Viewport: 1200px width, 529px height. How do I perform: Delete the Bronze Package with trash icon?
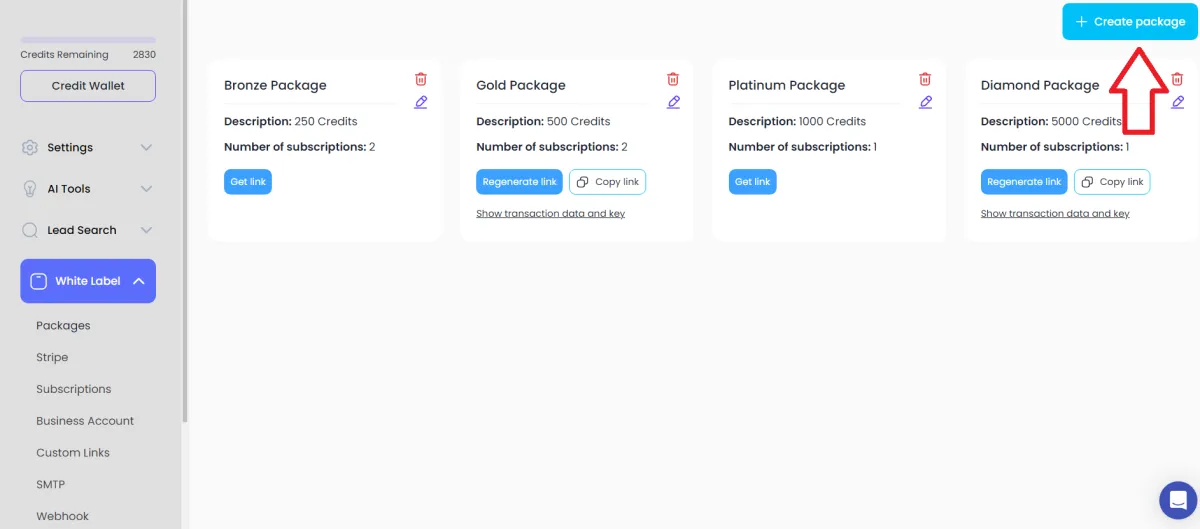pos(421,79)
